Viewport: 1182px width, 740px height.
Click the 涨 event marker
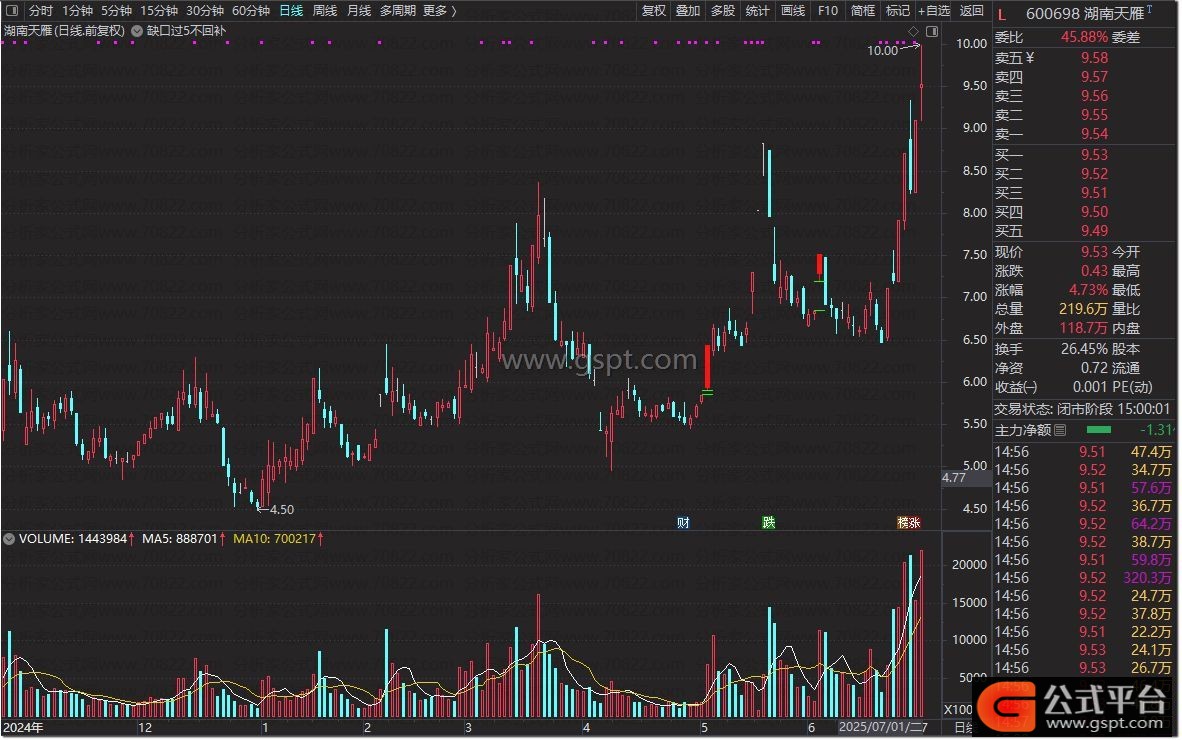click(x=915, y=523)
